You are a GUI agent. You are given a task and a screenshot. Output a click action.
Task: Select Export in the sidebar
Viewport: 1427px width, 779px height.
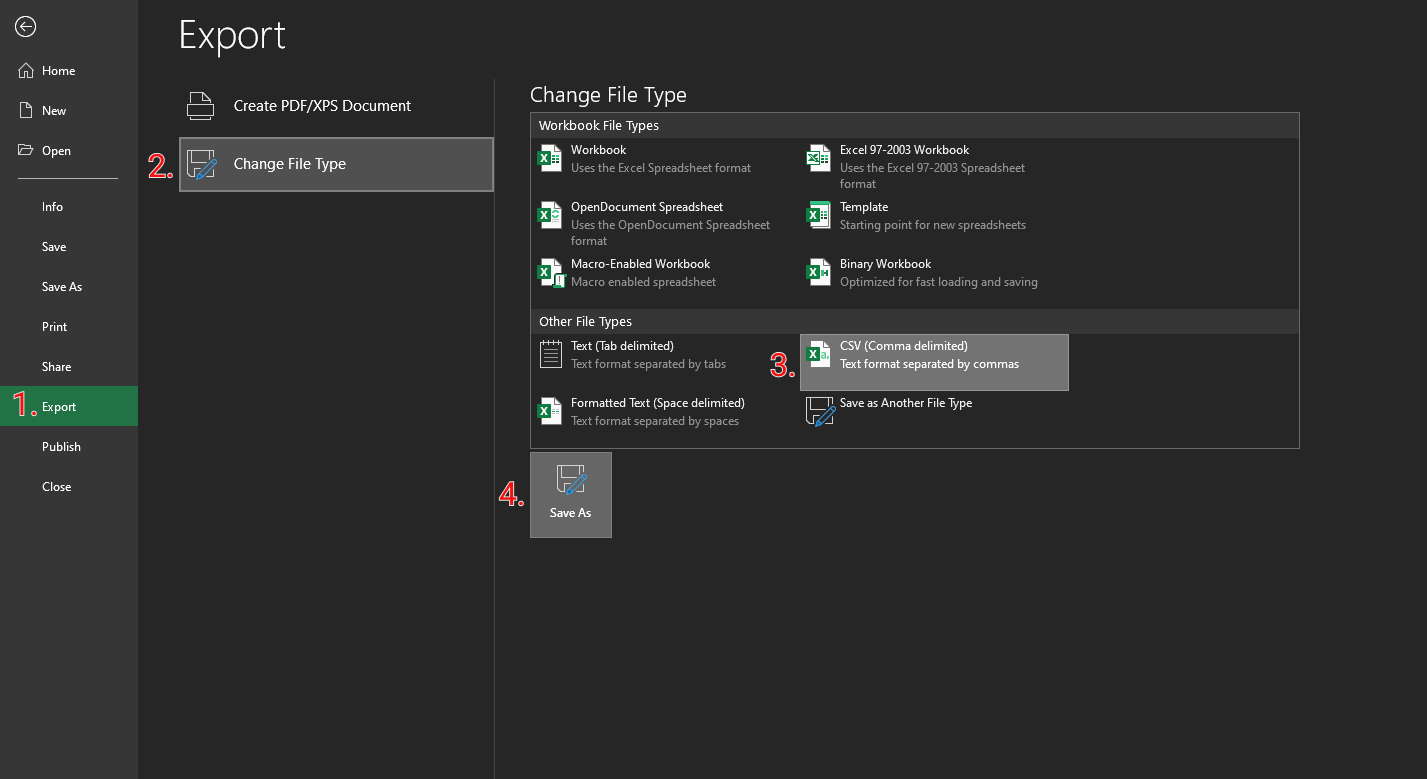69,406
